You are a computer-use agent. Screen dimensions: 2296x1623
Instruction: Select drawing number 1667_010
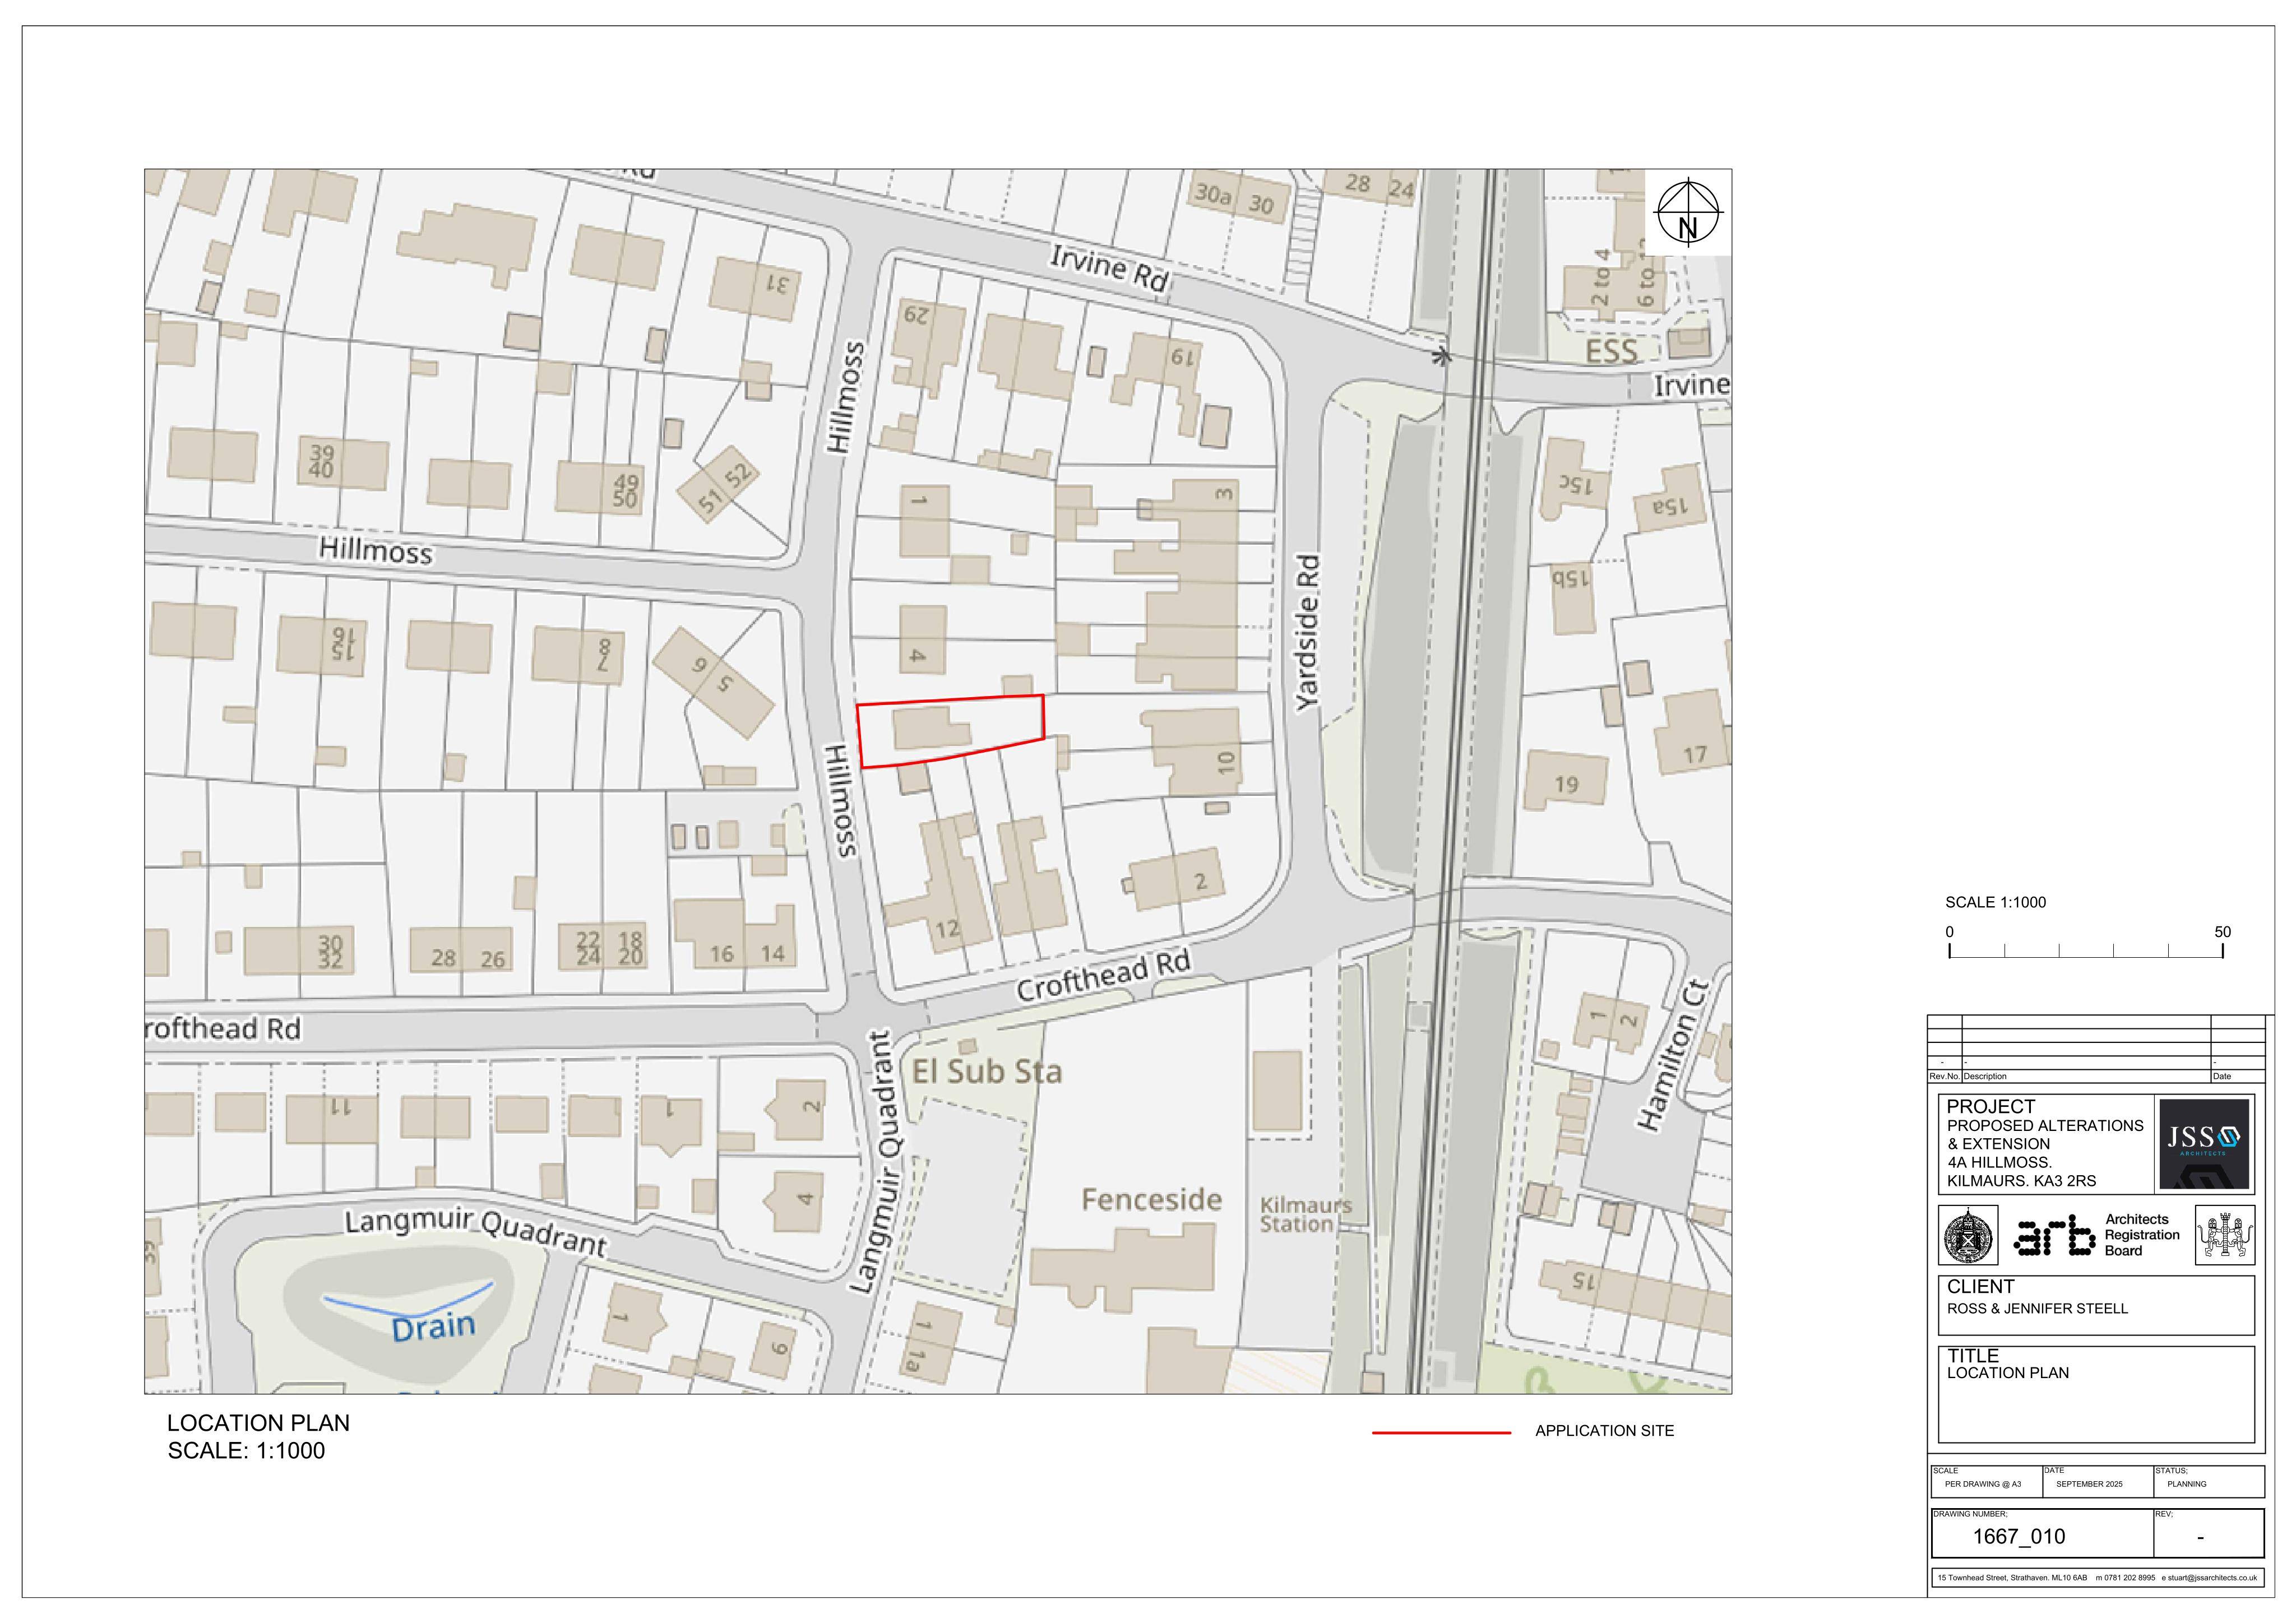[2018, 1536]
